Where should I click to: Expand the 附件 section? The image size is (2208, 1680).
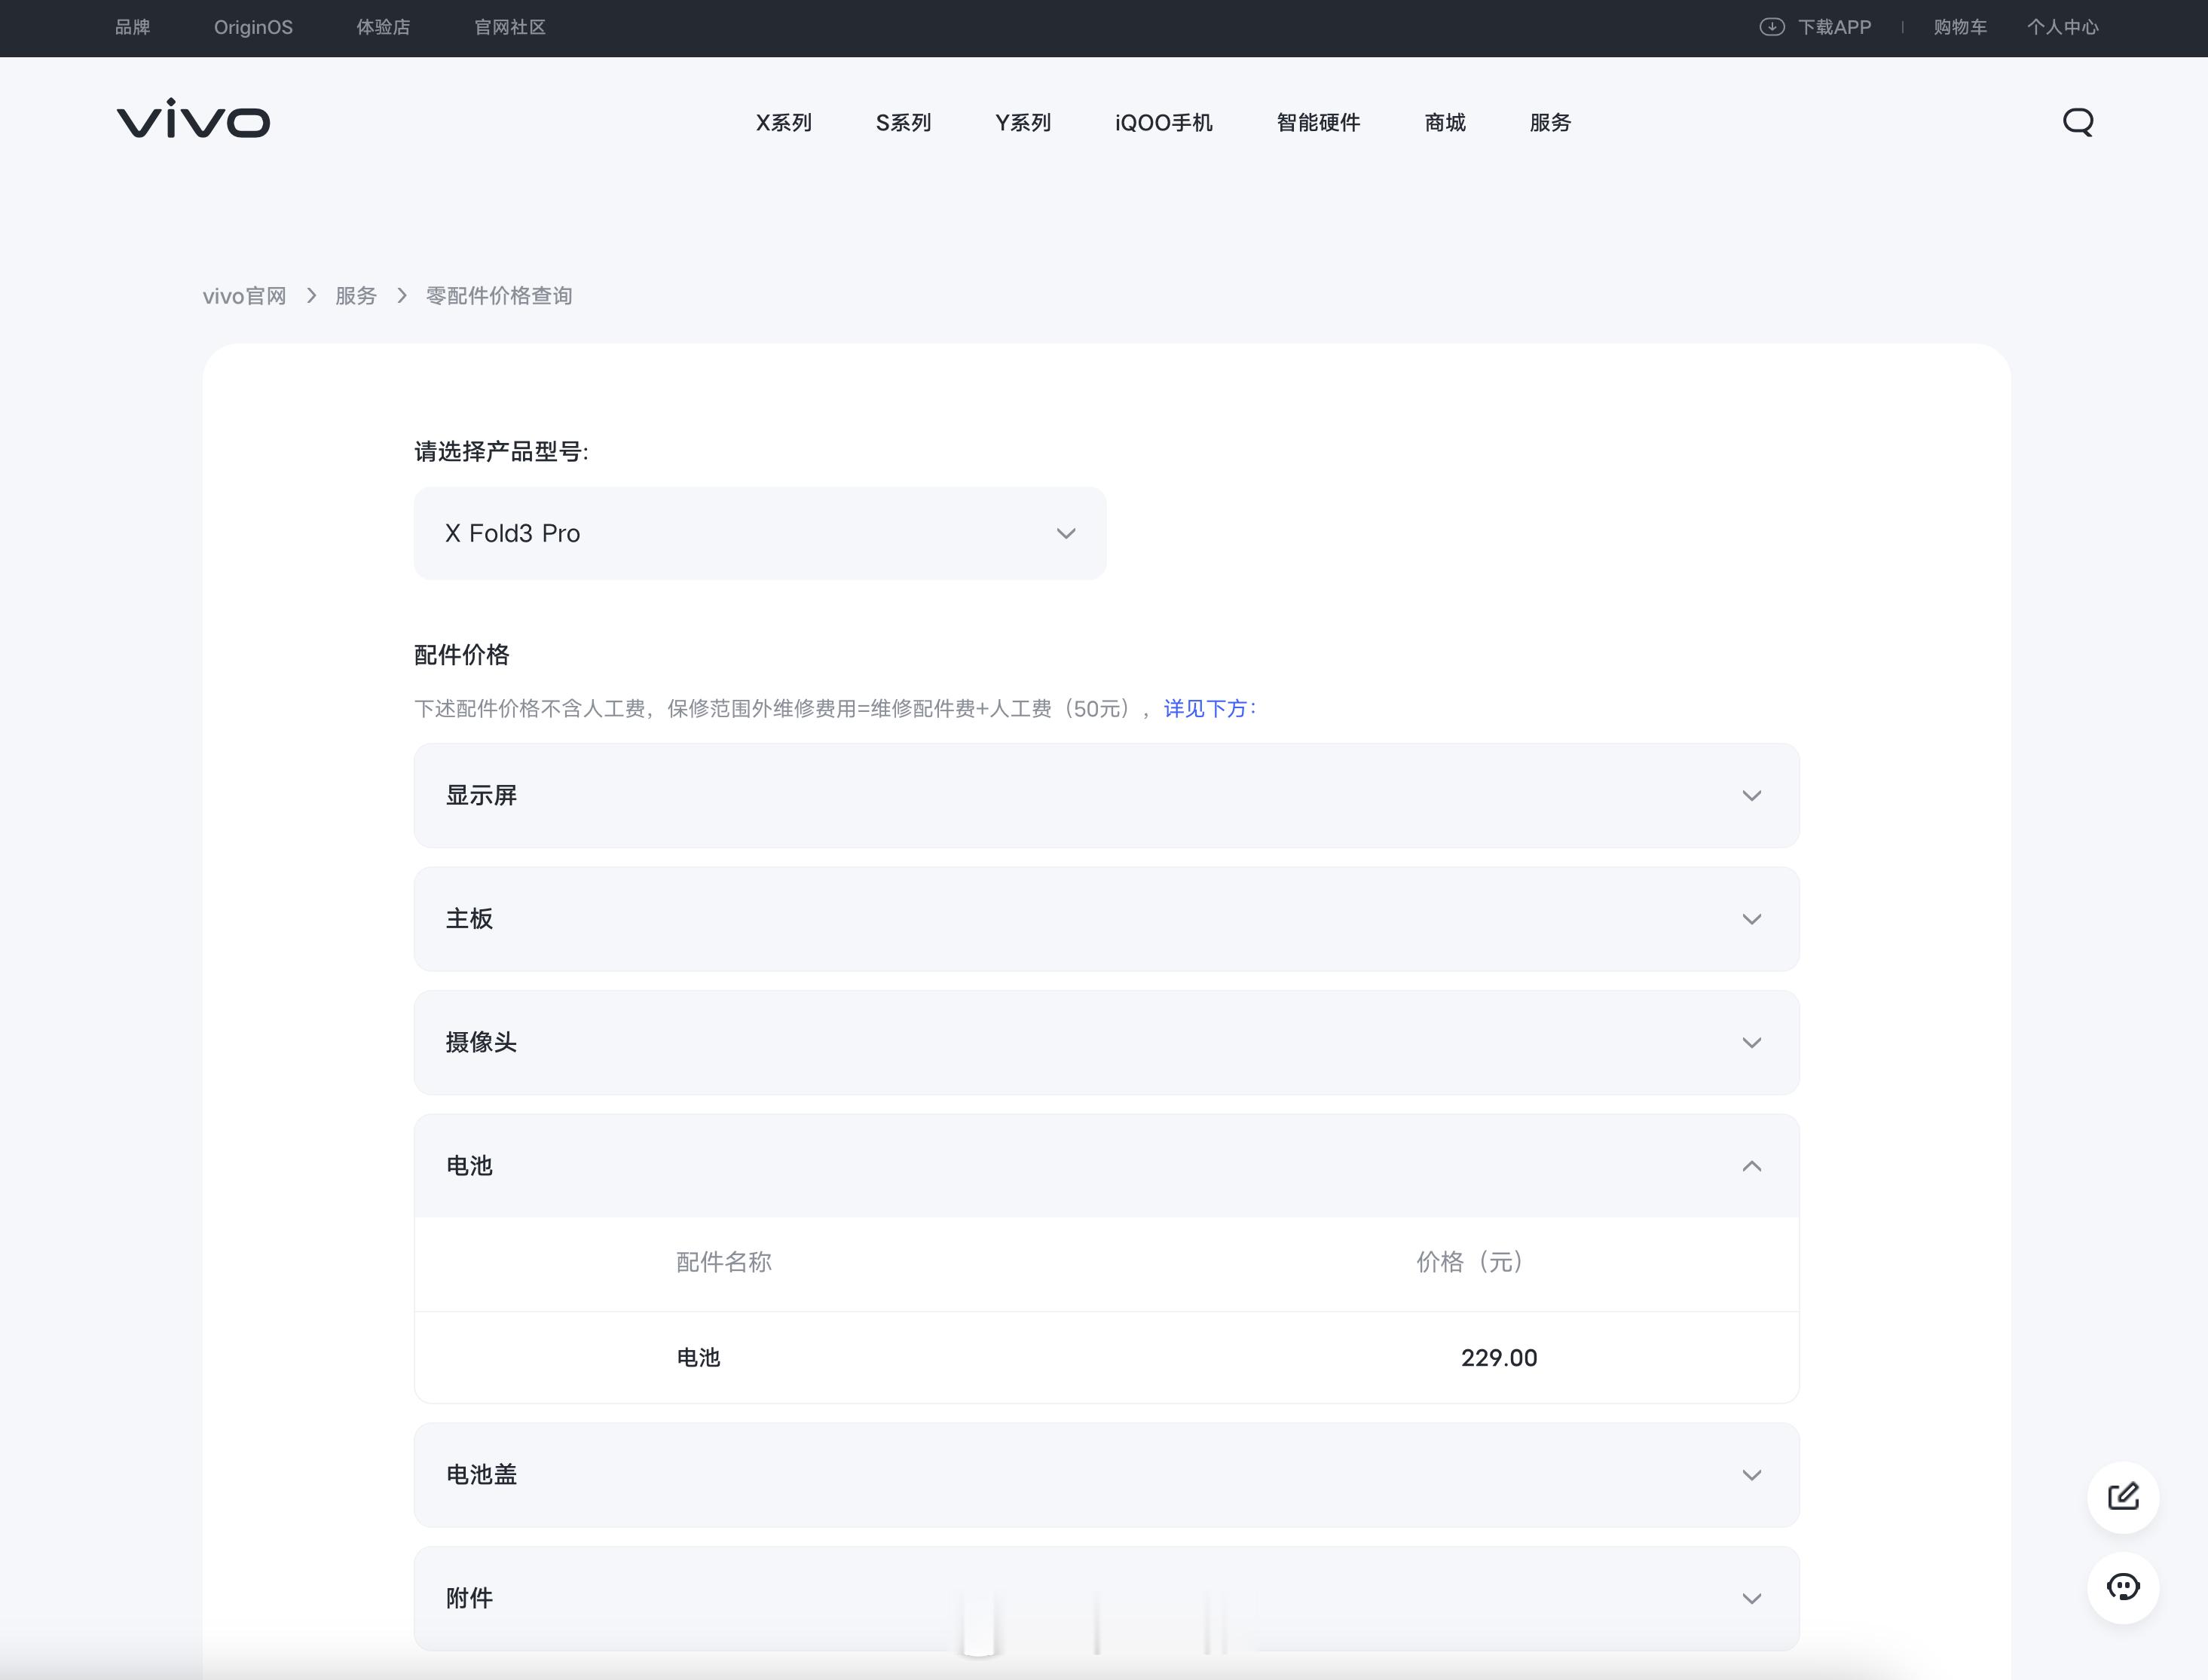(1106, 1598)
